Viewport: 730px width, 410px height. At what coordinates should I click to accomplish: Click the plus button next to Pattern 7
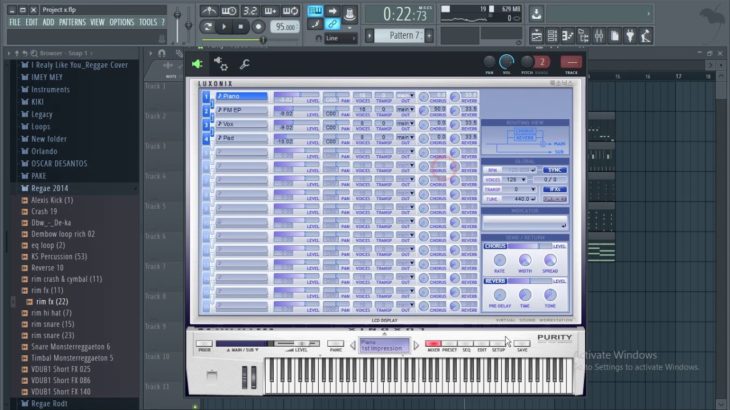[429, 35]
